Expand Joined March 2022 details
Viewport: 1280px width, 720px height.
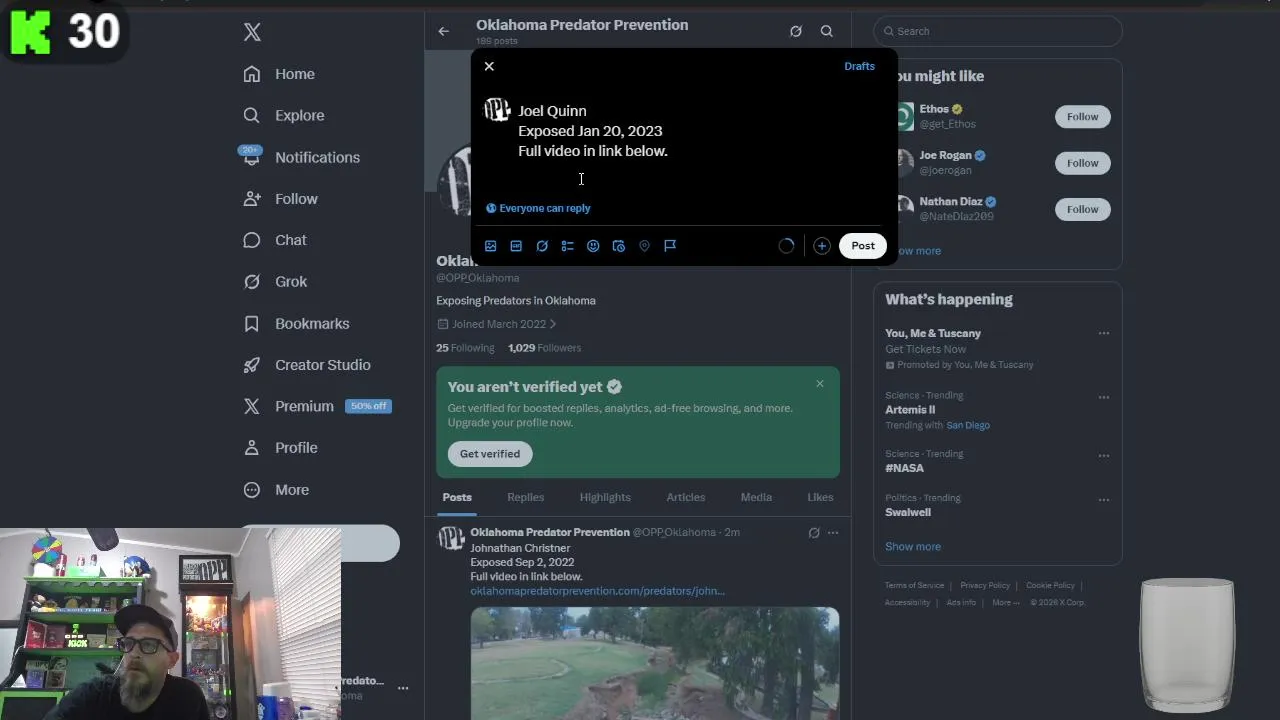point(497,324)
